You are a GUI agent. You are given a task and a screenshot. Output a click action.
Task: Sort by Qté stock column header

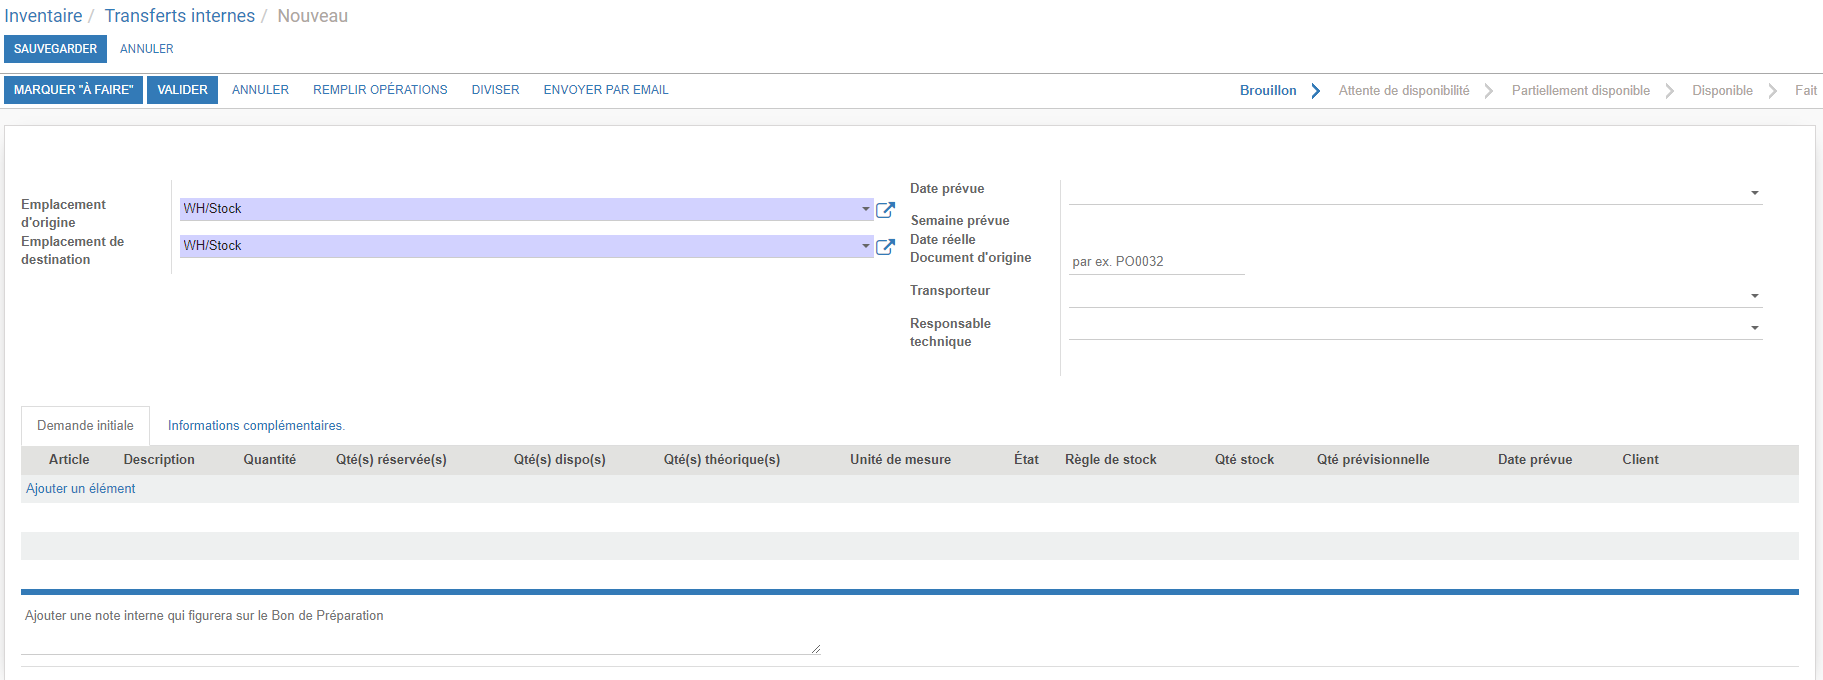tap(1245, 460)
